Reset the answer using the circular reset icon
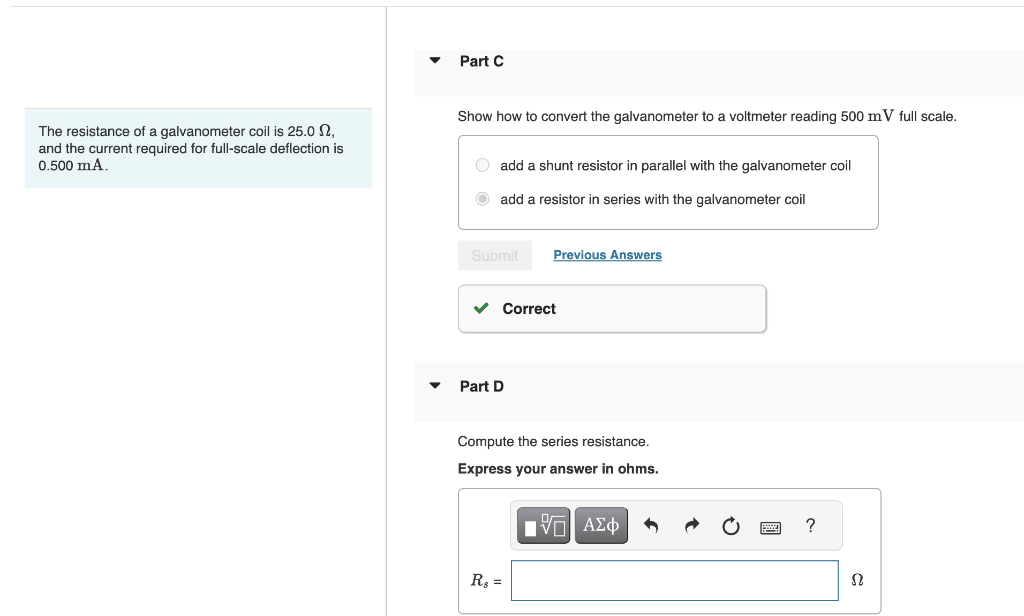Image resolution: width=1024 pixels, height=616 pixels. pos(730,525)
